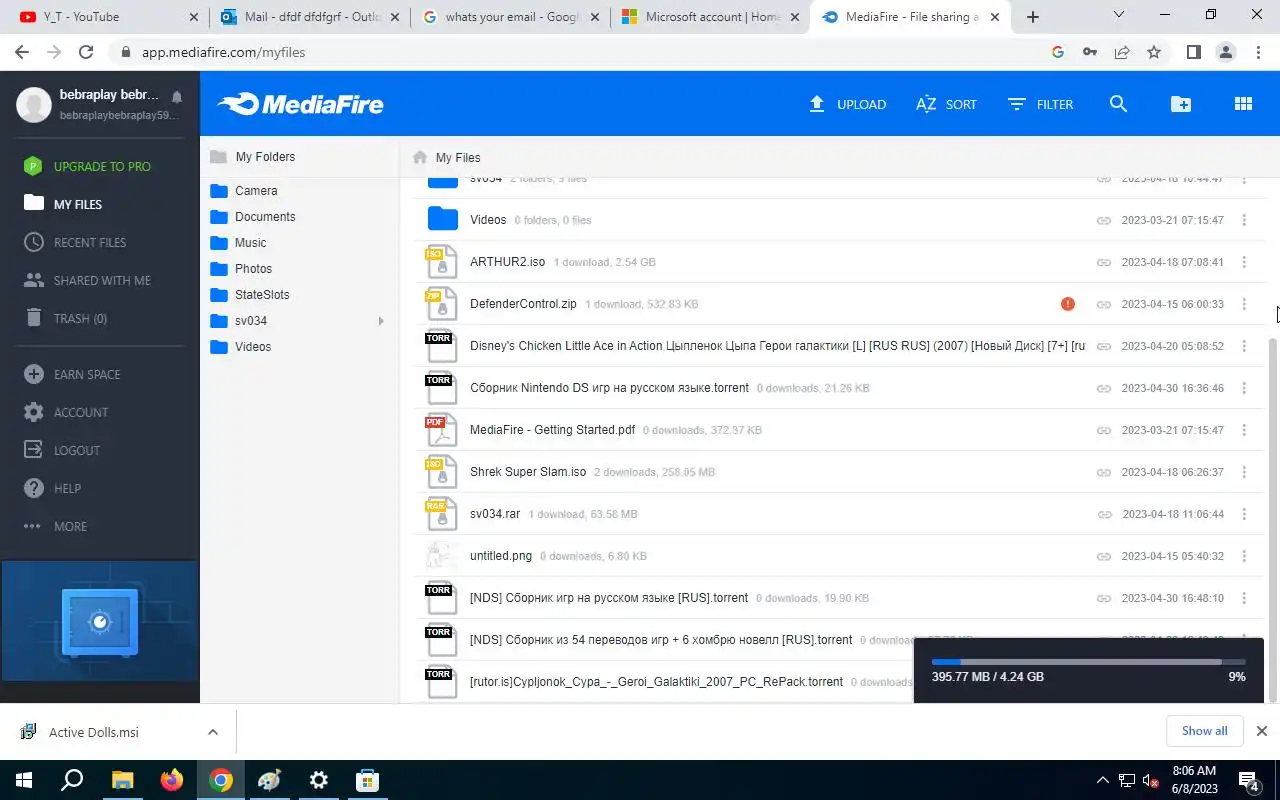
Task: Reload the page
Action: 86,52
